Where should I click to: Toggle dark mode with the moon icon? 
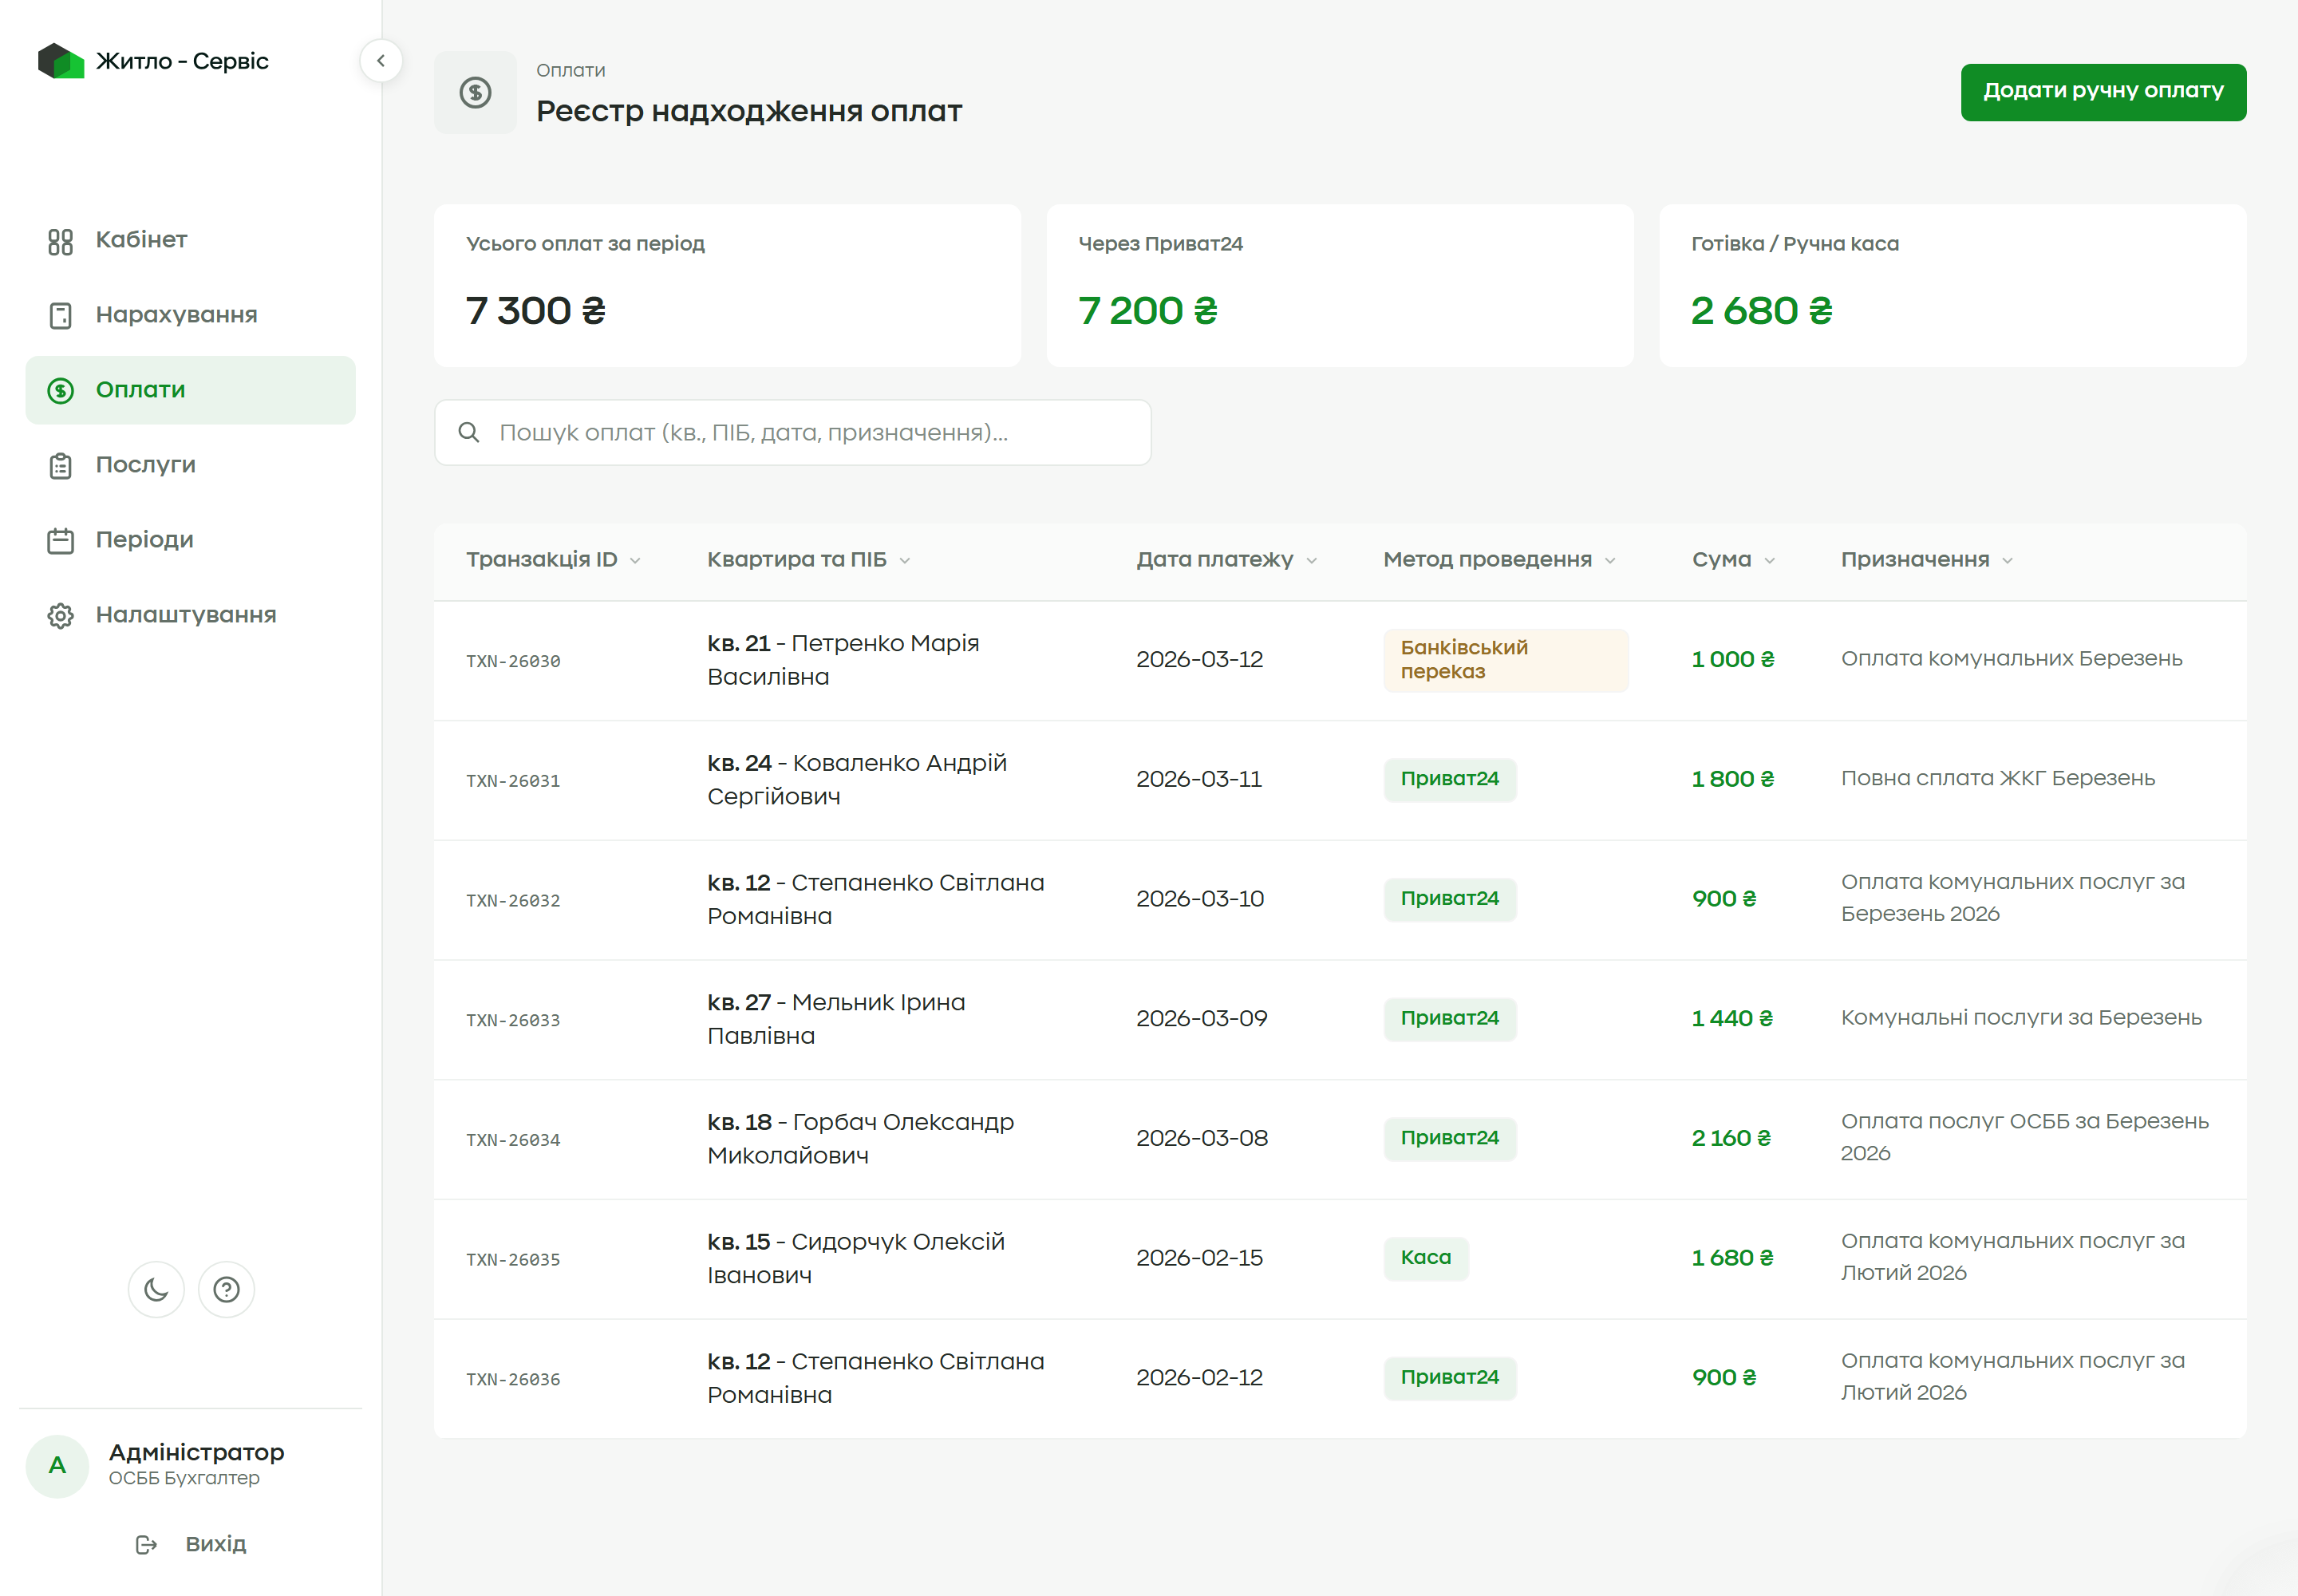point(156,1290)
